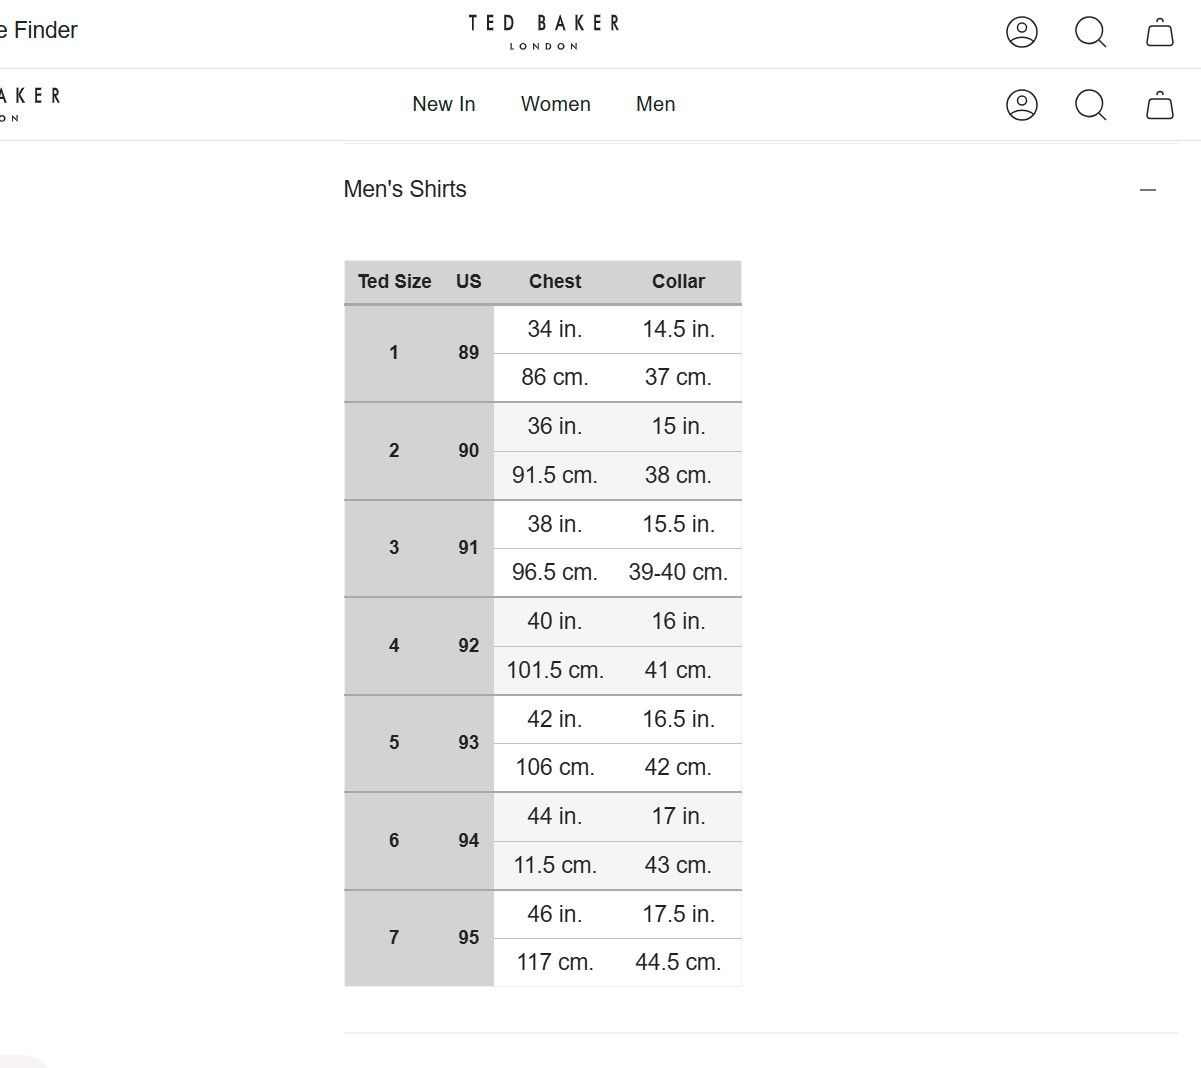Click search magnifier in navigation bar
This screenshot has height=1068, width=1201.
1090,105
